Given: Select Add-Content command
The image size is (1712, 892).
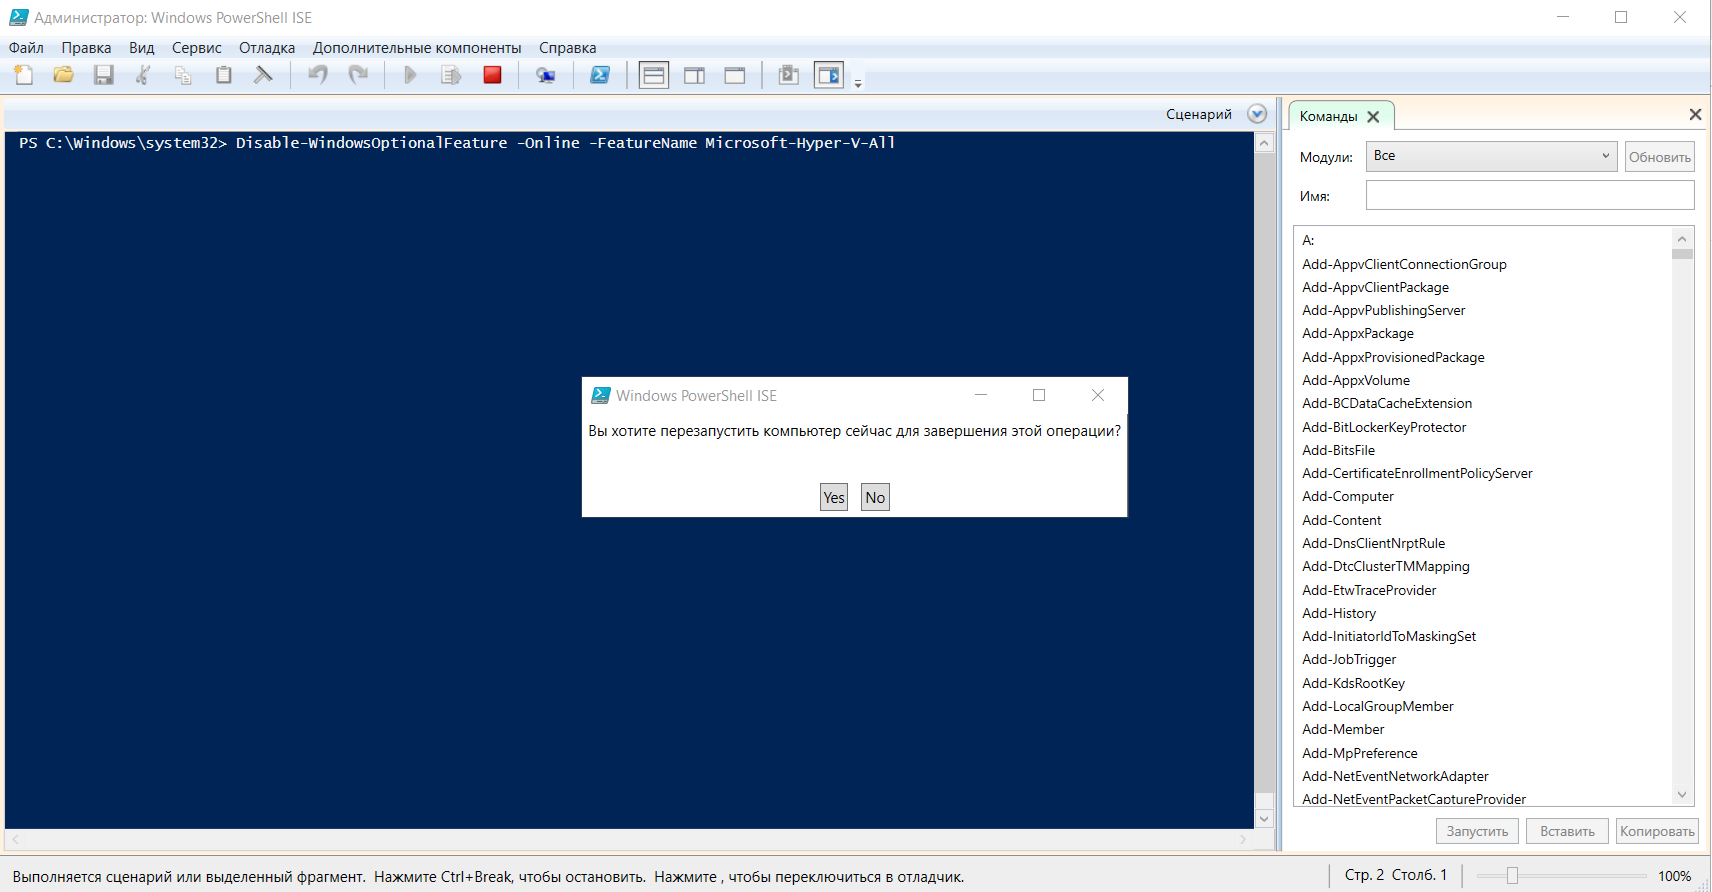Looking at the screenshot, I should [1341, 520].
